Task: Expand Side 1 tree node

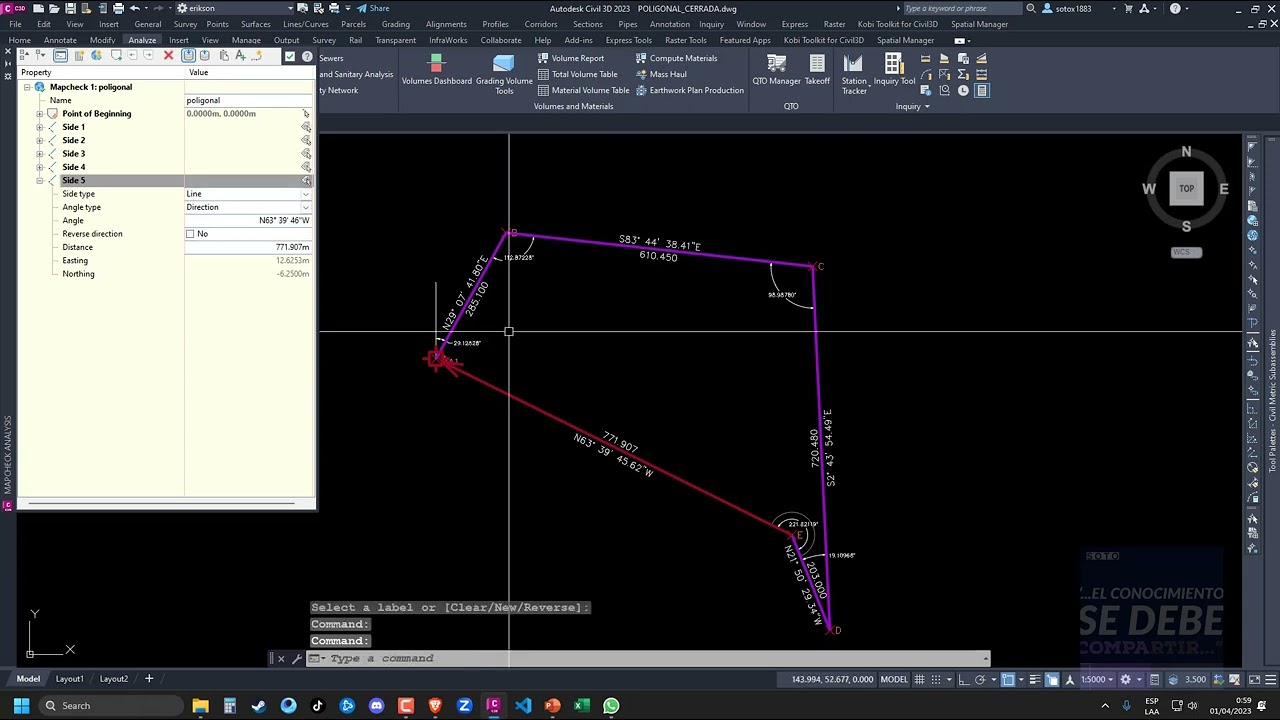Action: pyautogui.click(x=40, y=127)
